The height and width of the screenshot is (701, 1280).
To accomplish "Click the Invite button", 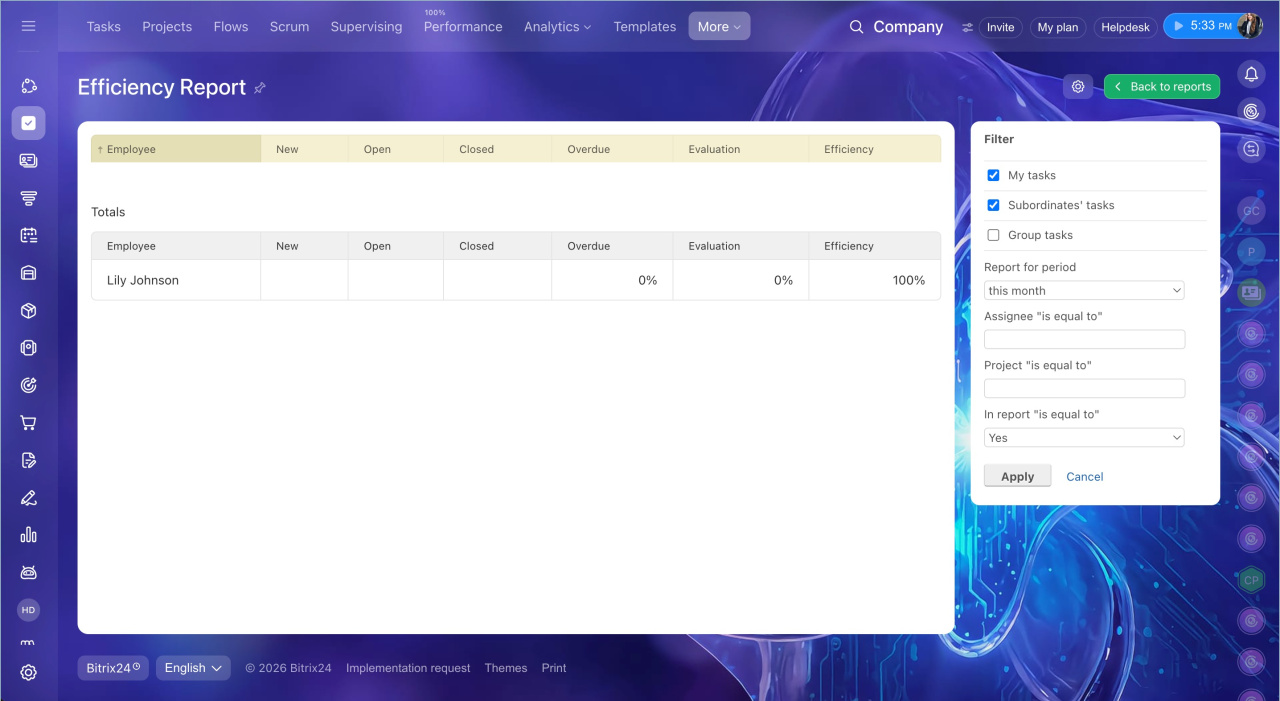I will [x=1000, y=28].
